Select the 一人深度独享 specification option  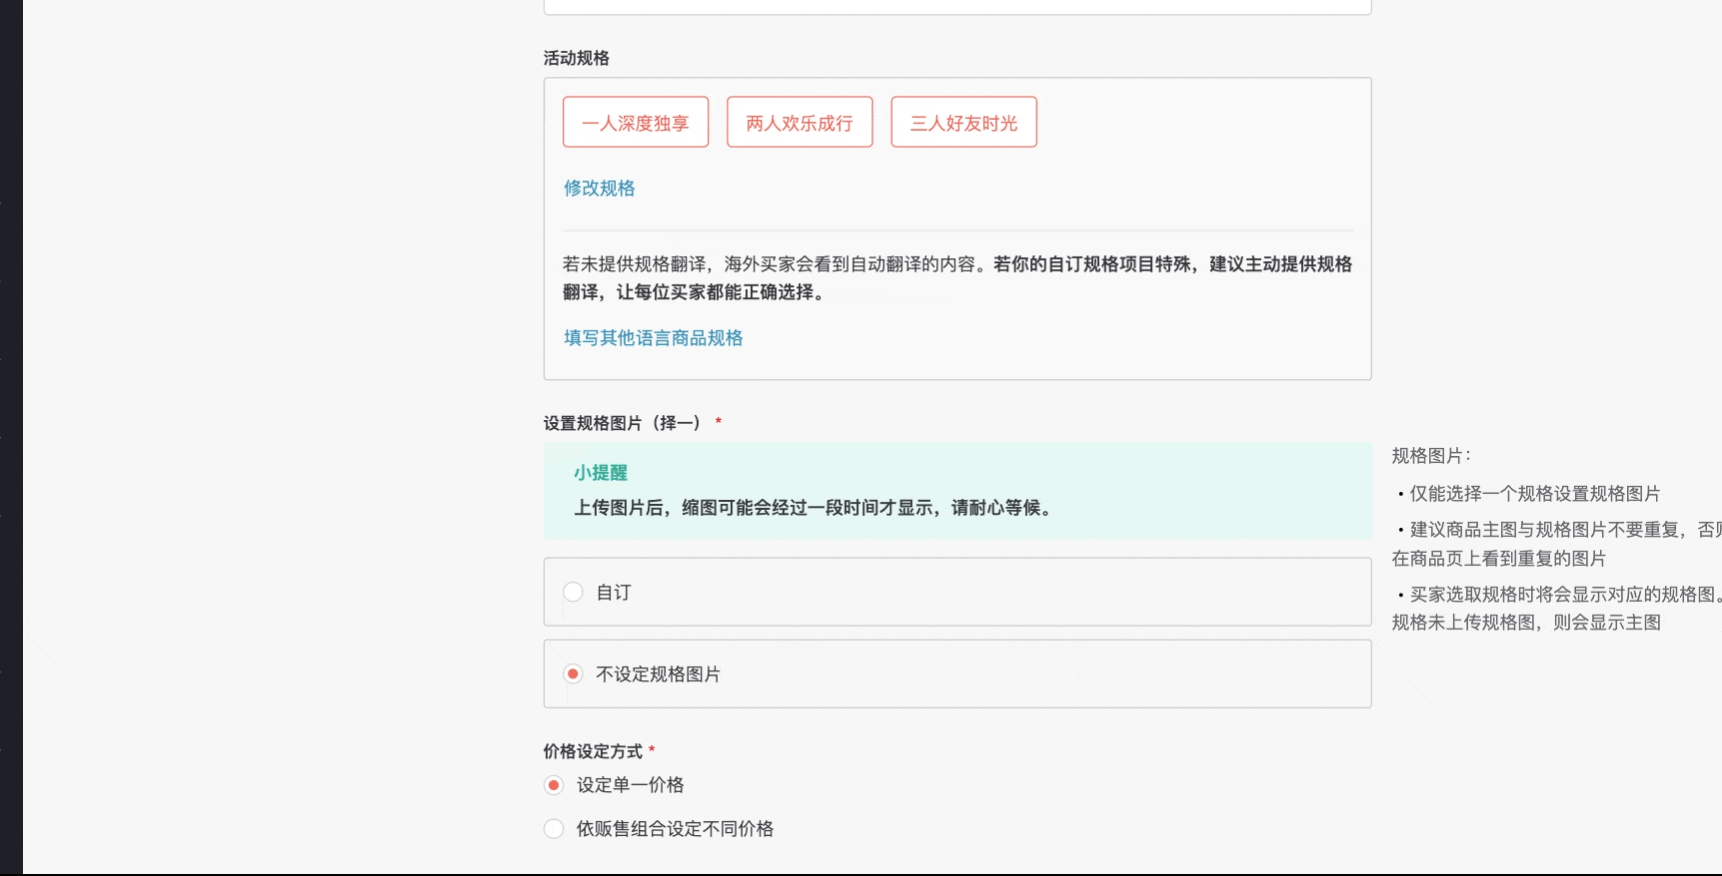tap(635, 123)
